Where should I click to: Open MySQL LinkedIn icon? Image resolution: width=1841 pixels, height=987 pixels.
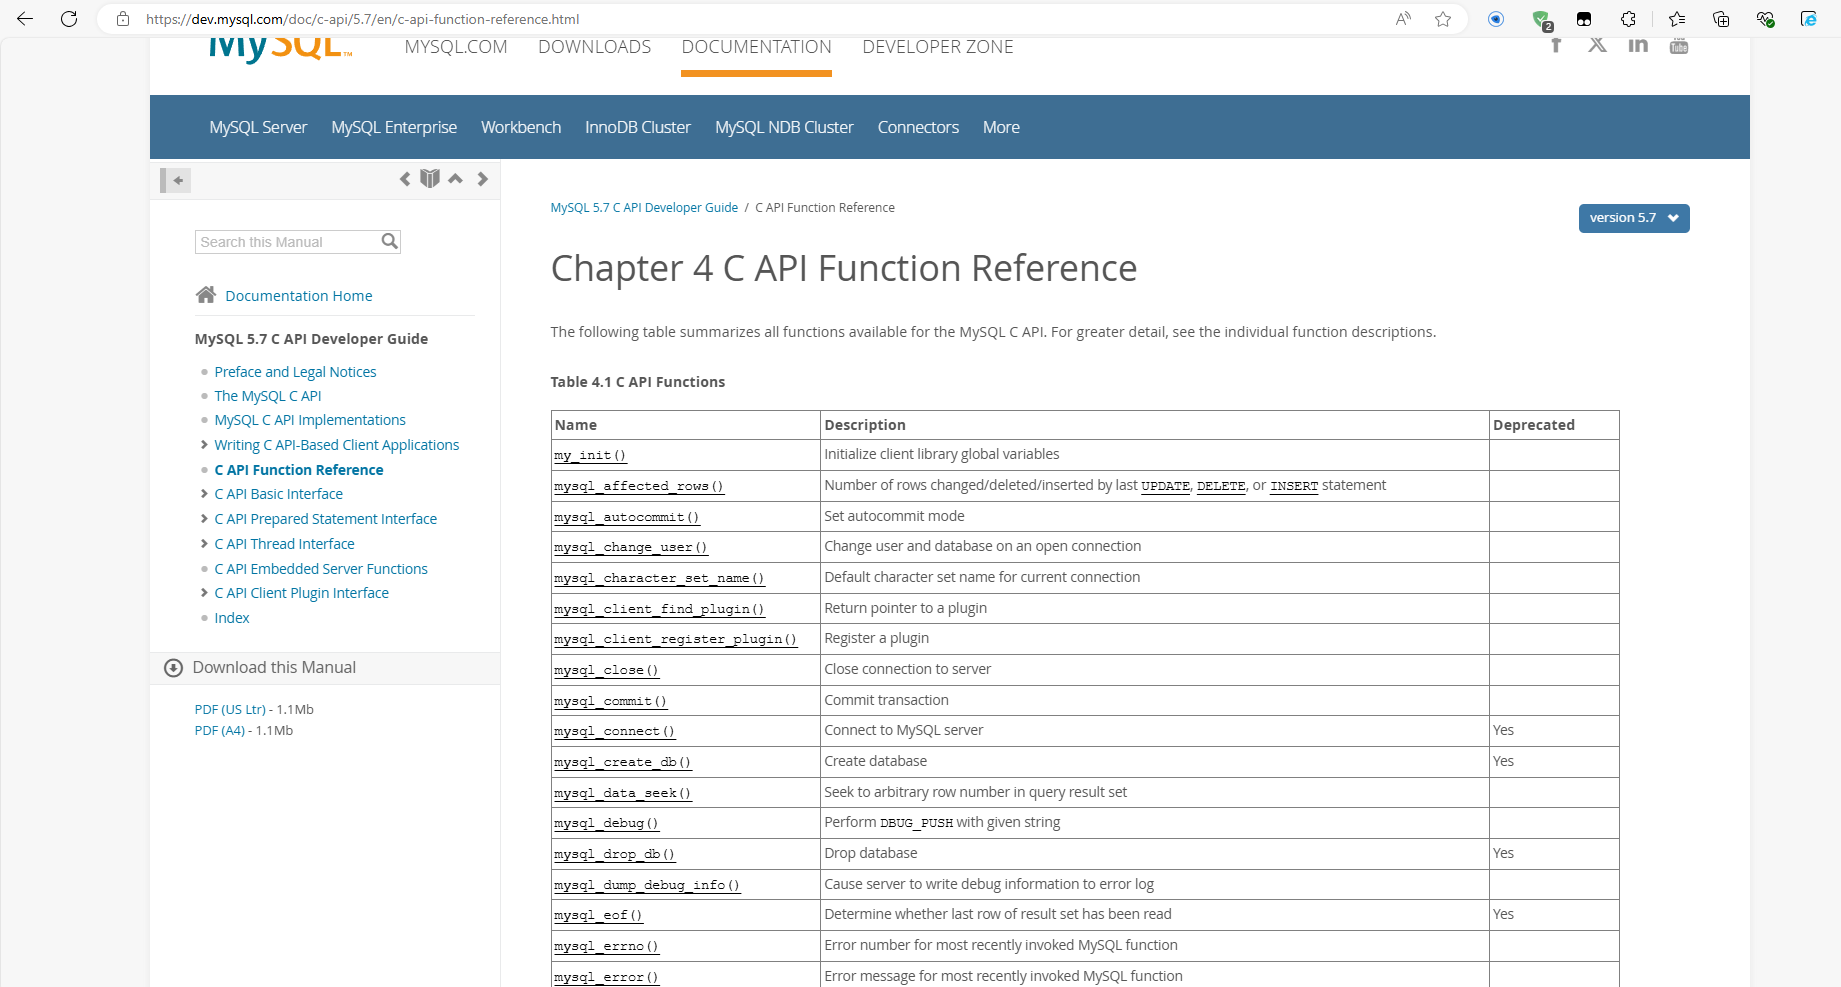[x=1638, y=45]
